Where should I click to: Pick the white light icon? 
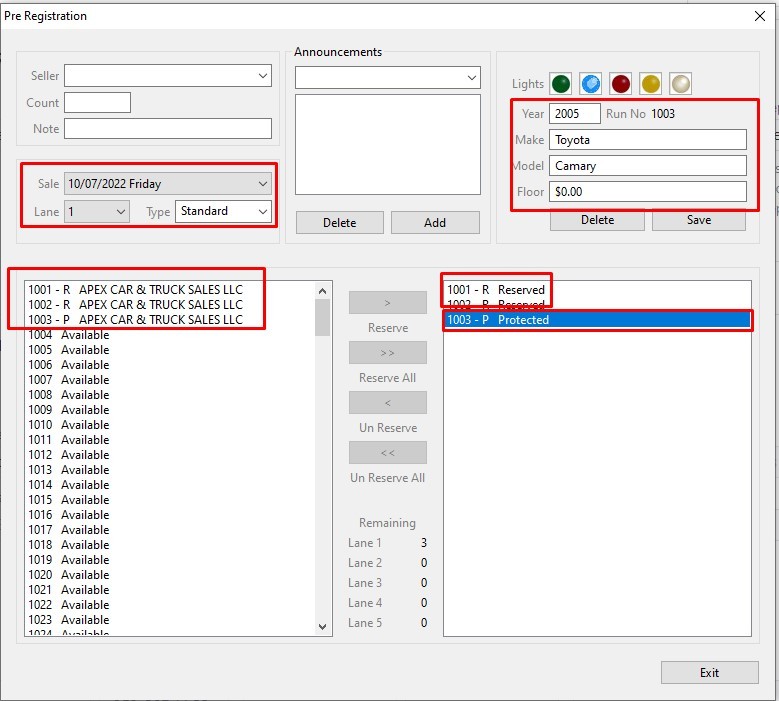point(680,84)
